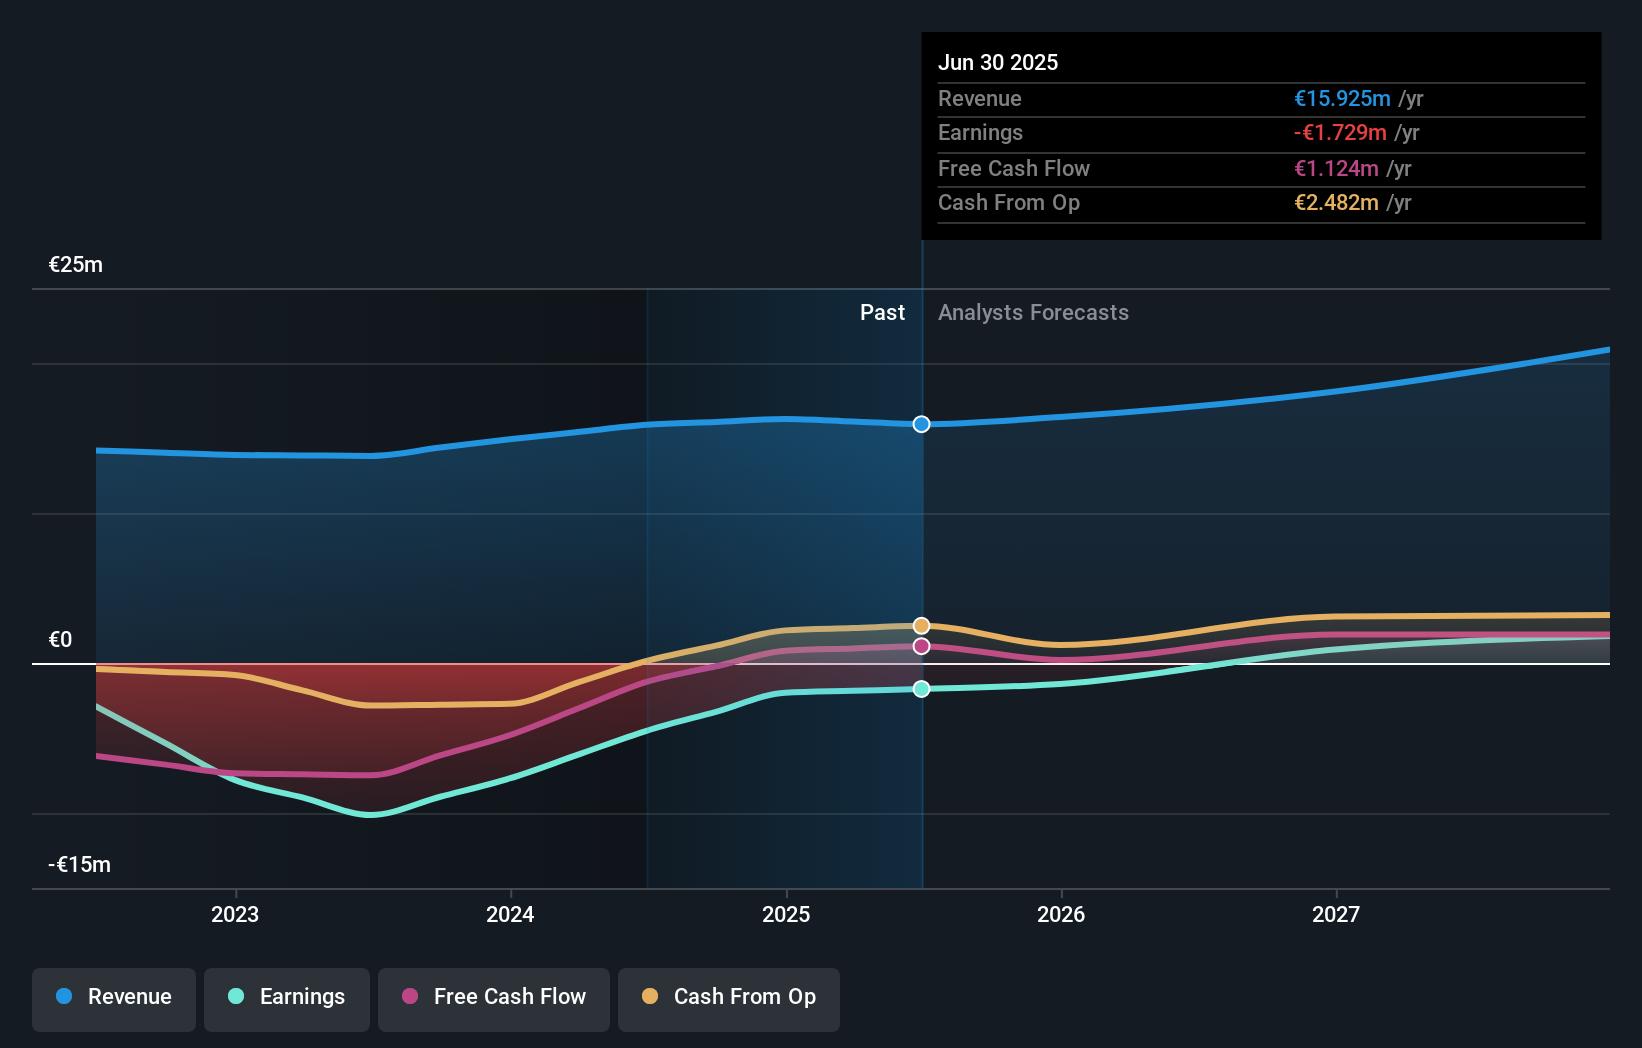Click the Free Cash Flow tooltip row label
Image resolution: width=1642 pixels, height=1048 pixels.
click(1014, 169)
